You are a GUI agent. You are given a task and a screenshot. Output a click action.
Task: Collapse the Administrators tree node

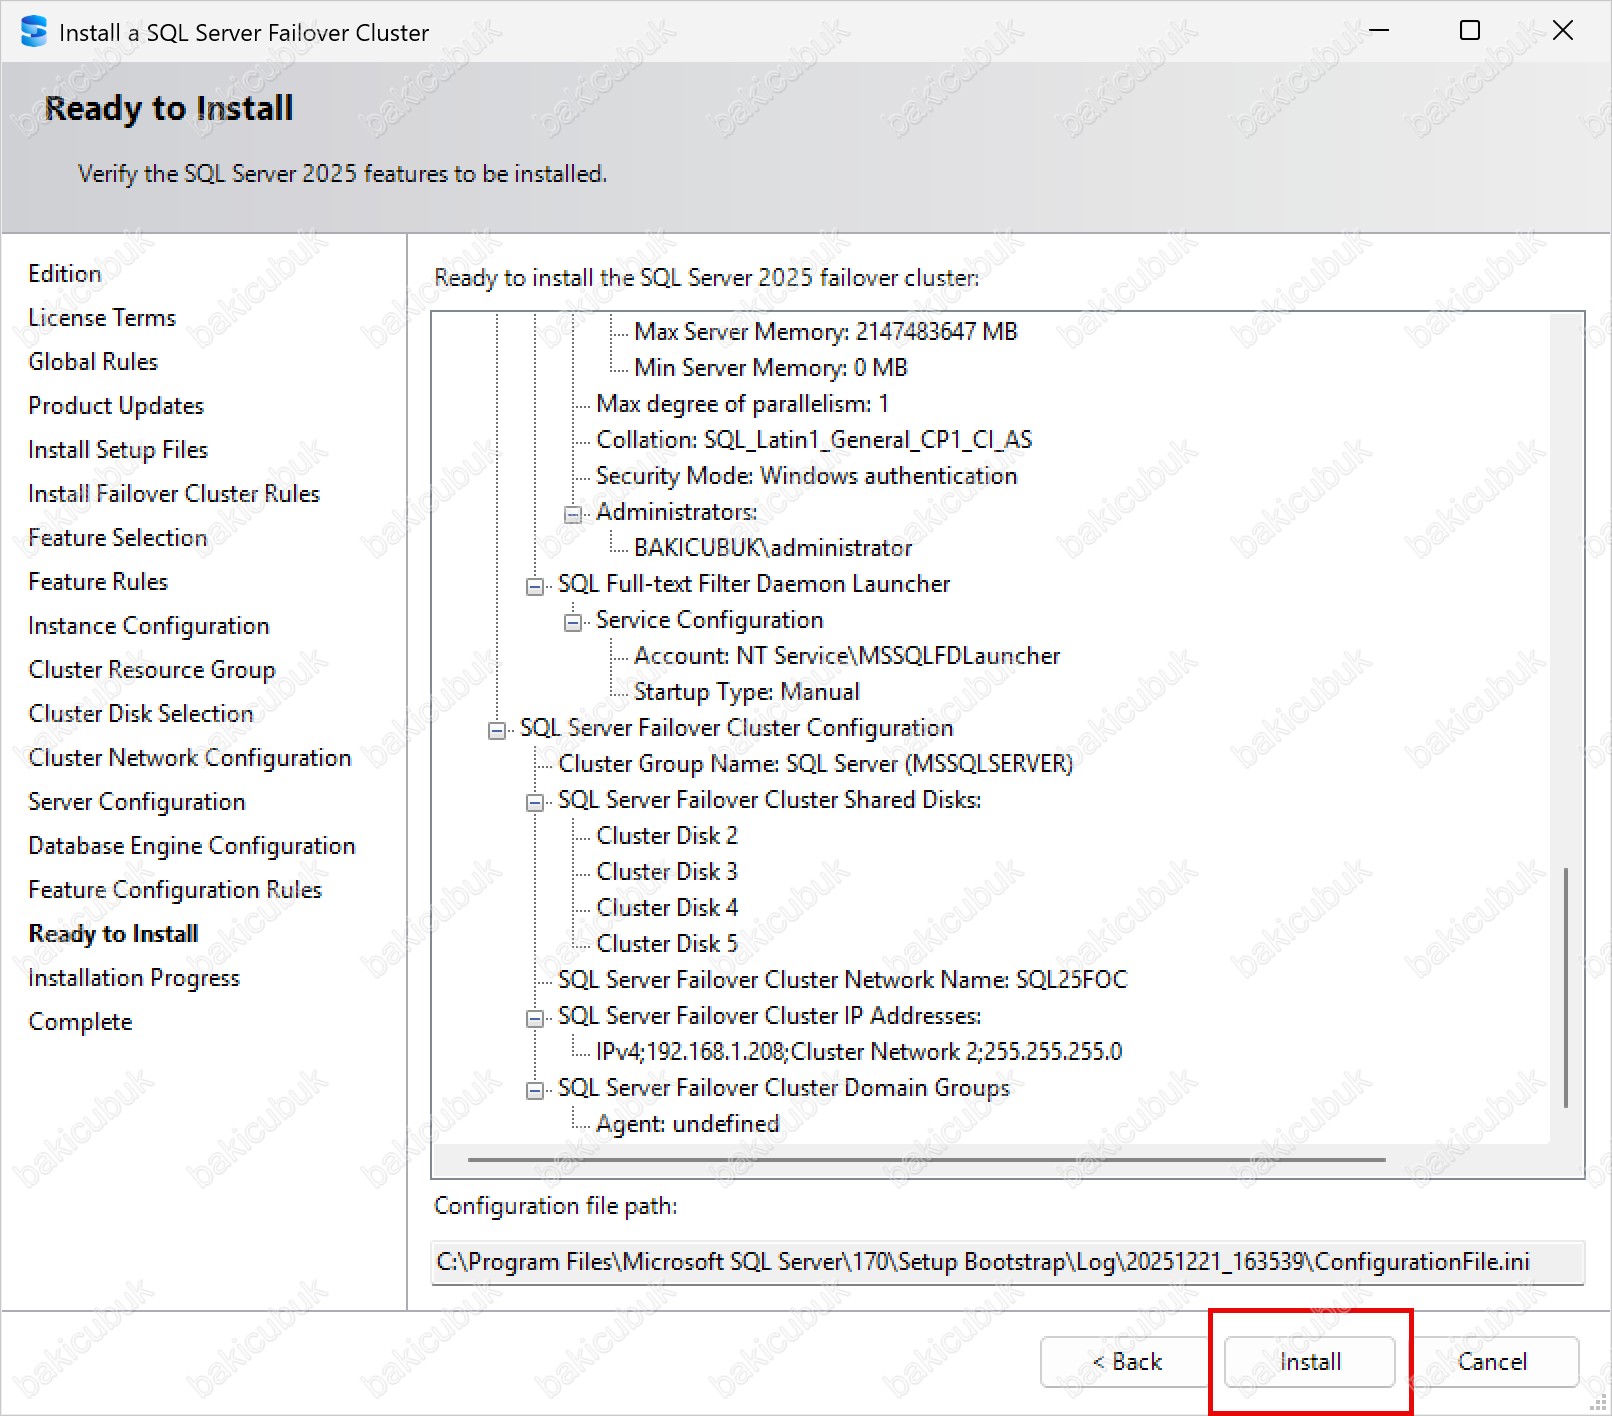point(573,514)
